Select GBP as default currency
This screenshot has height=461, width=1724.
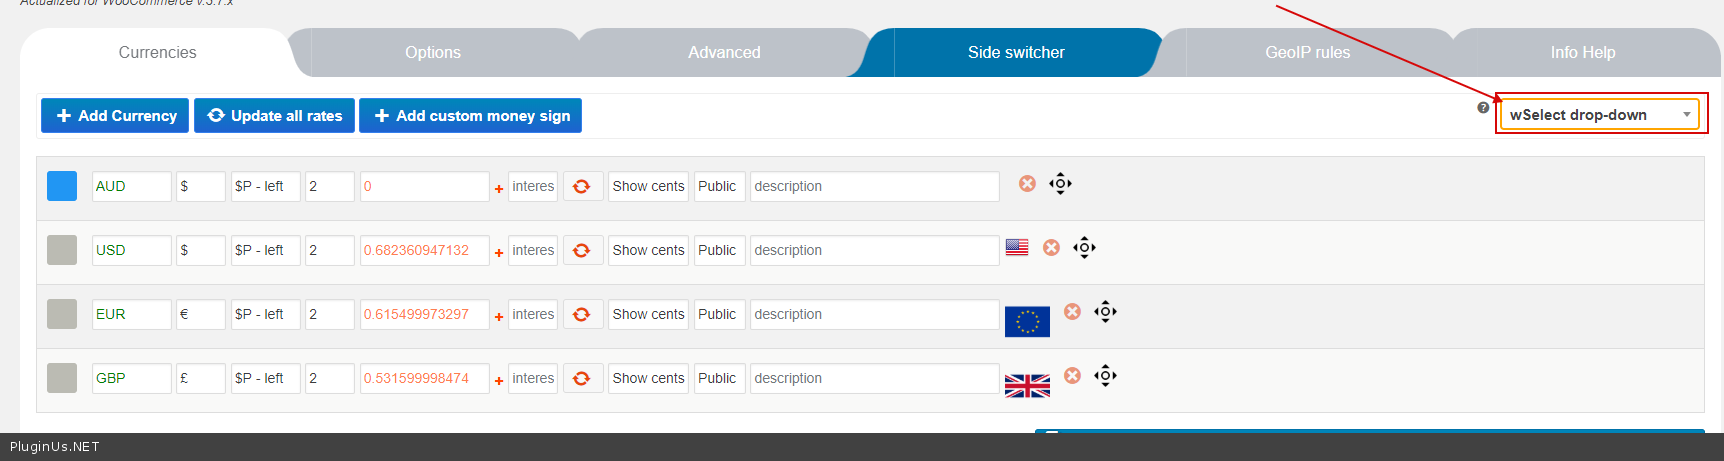click(62, 378)
